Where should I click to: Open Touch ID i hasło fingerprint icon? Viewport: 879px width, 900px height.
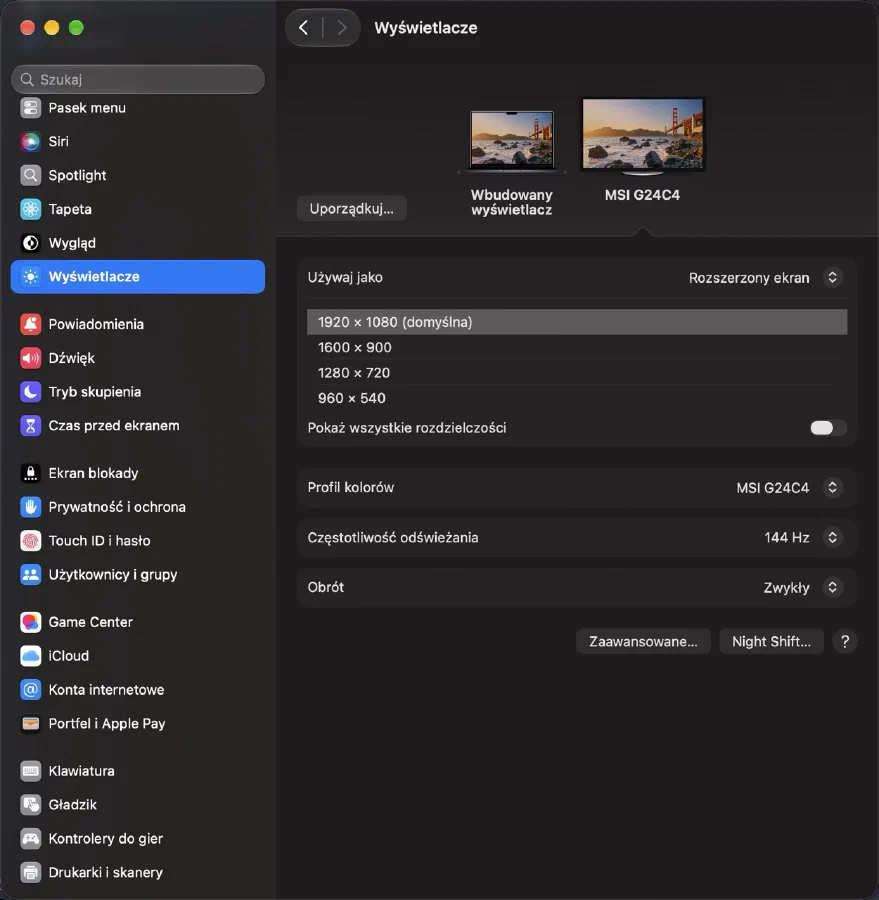pos(30,541)
